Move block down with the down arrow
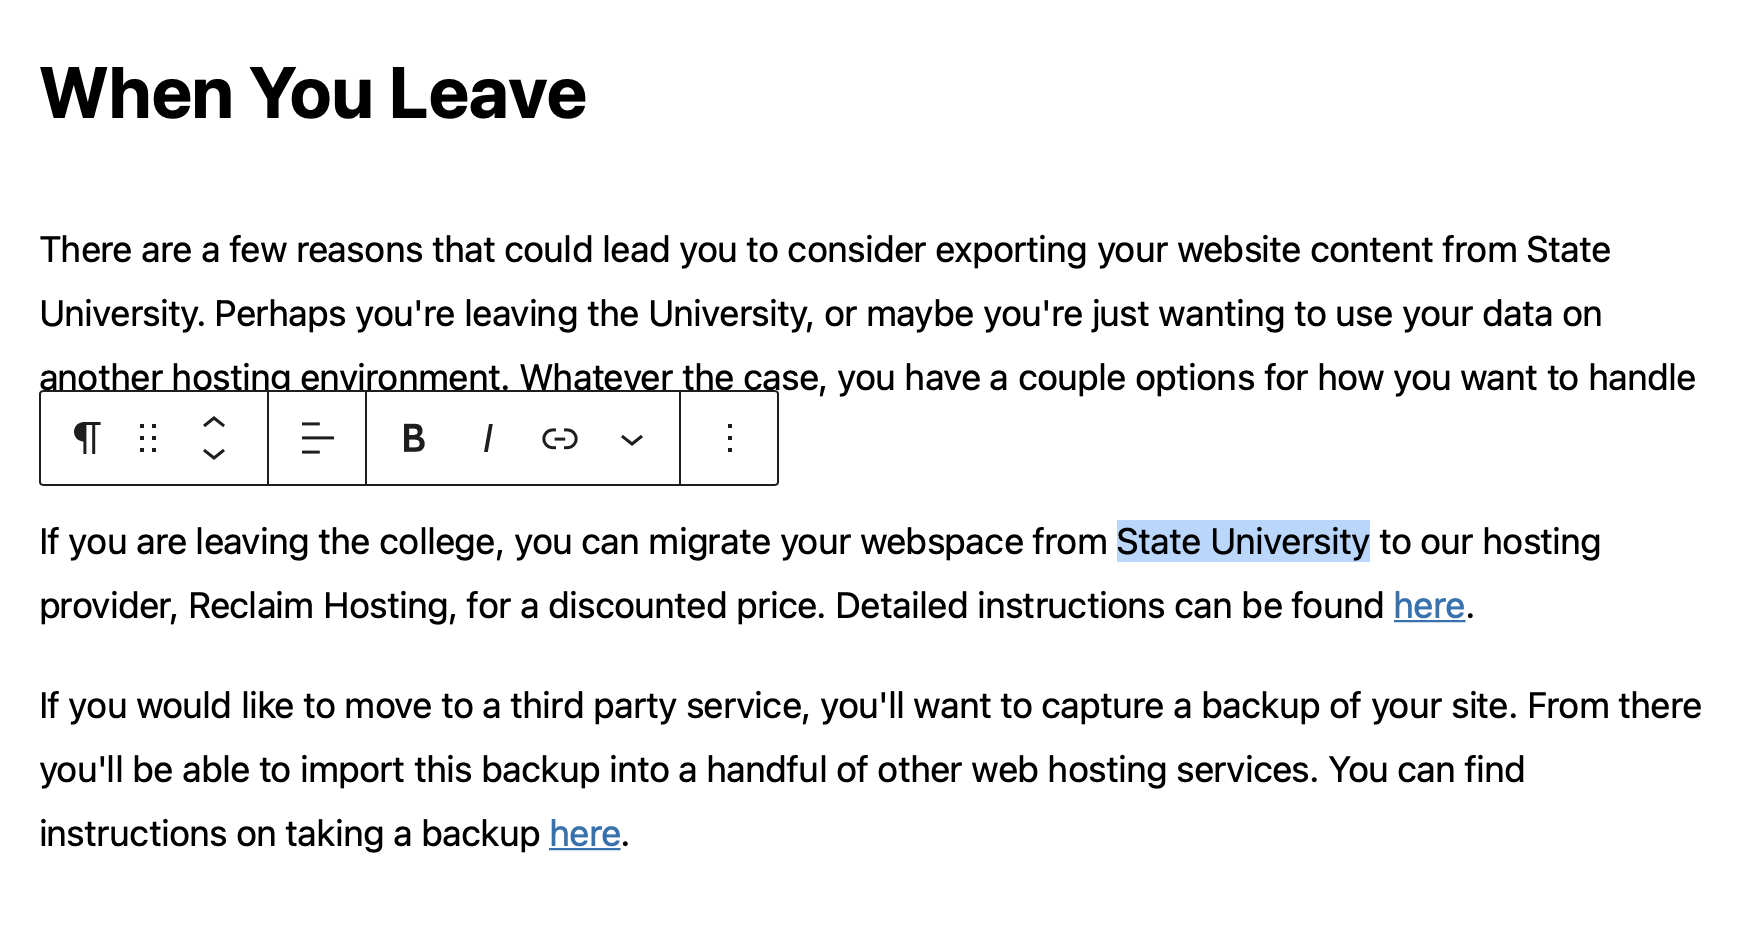 coord(214,454)
